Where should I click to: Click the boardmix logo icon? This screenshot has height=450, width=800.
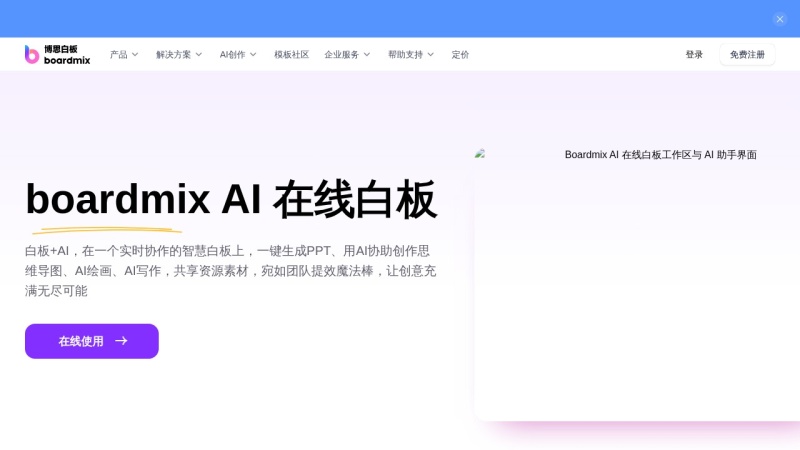tap(32, 55)
